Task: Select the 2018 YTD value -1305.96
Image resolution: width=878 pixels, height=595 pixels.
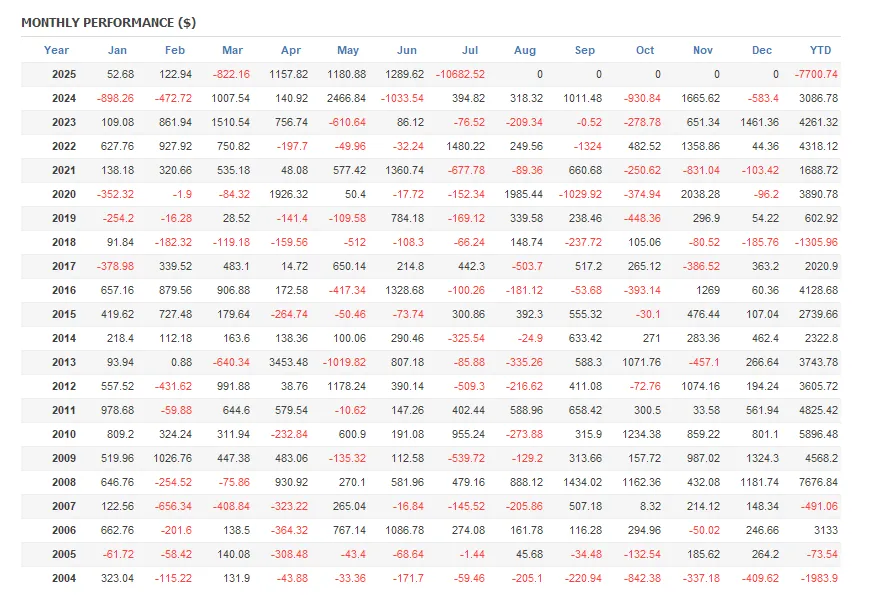Action: point(816,242)
